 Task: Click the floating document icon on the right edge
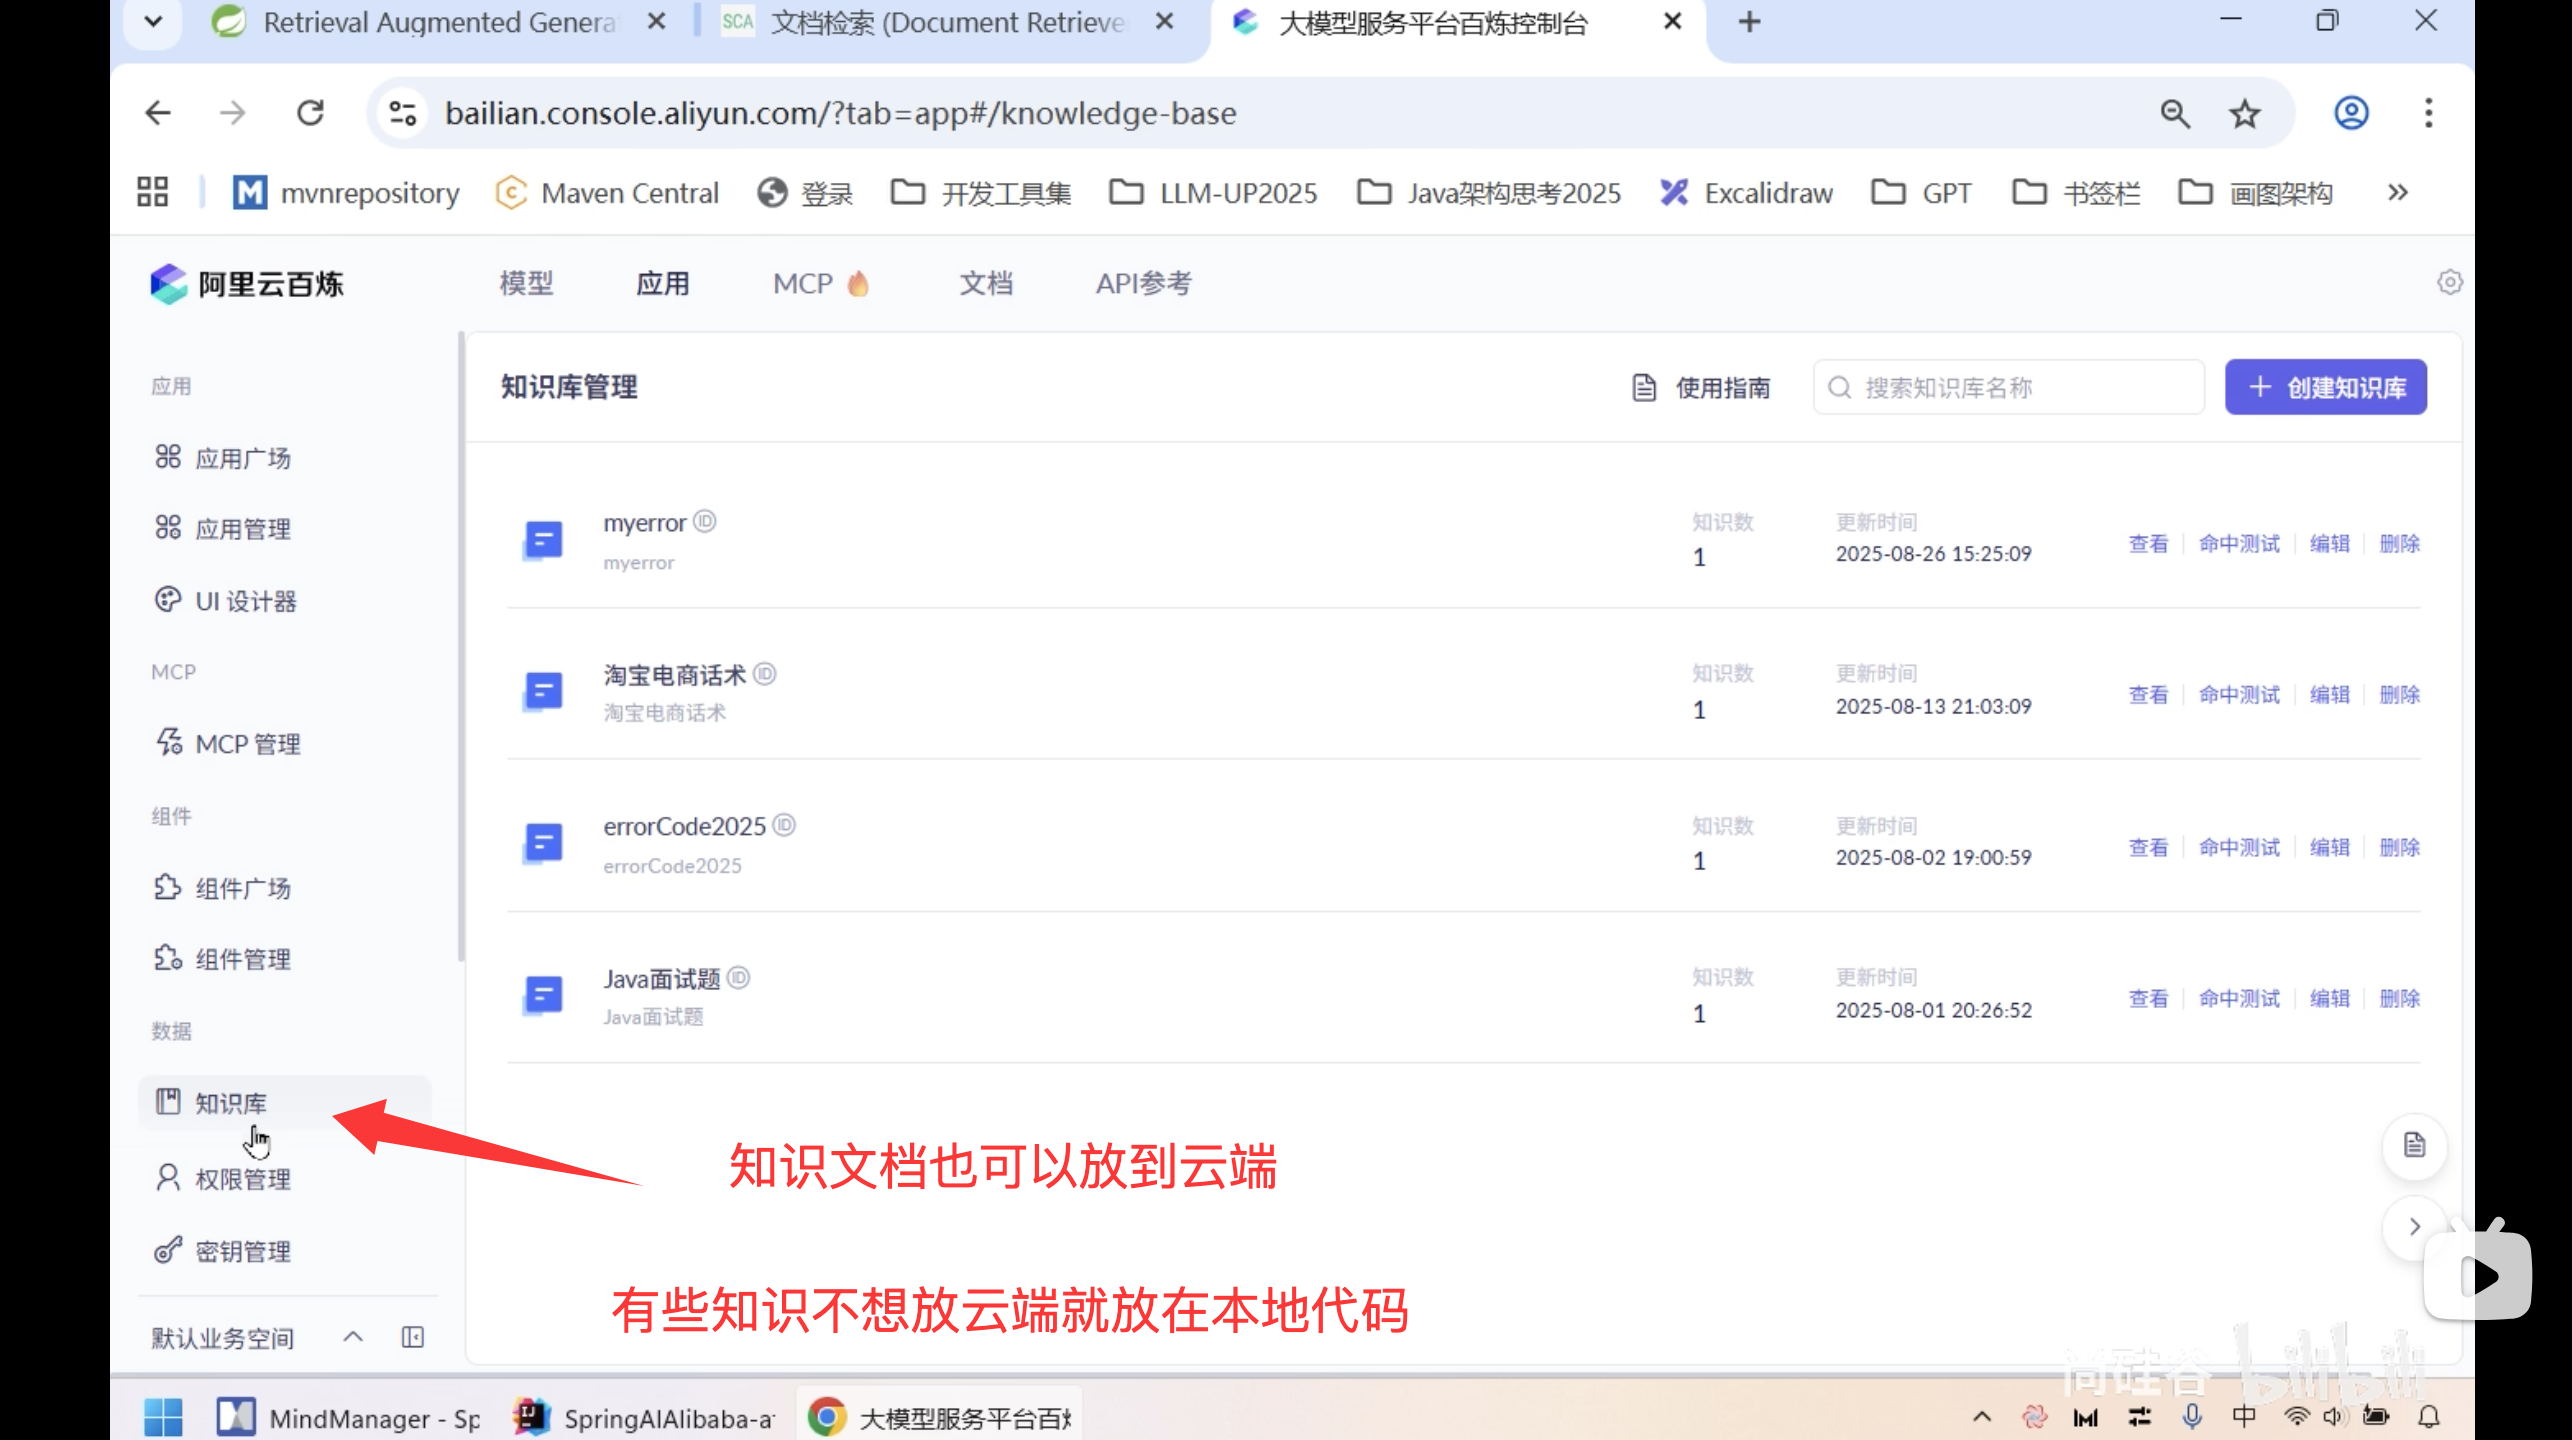[x=2415, y=1147]
